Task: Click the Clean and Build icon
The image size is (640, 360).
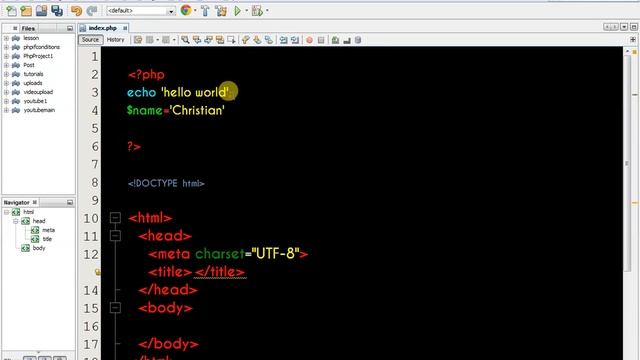Action: pos(221,11)
